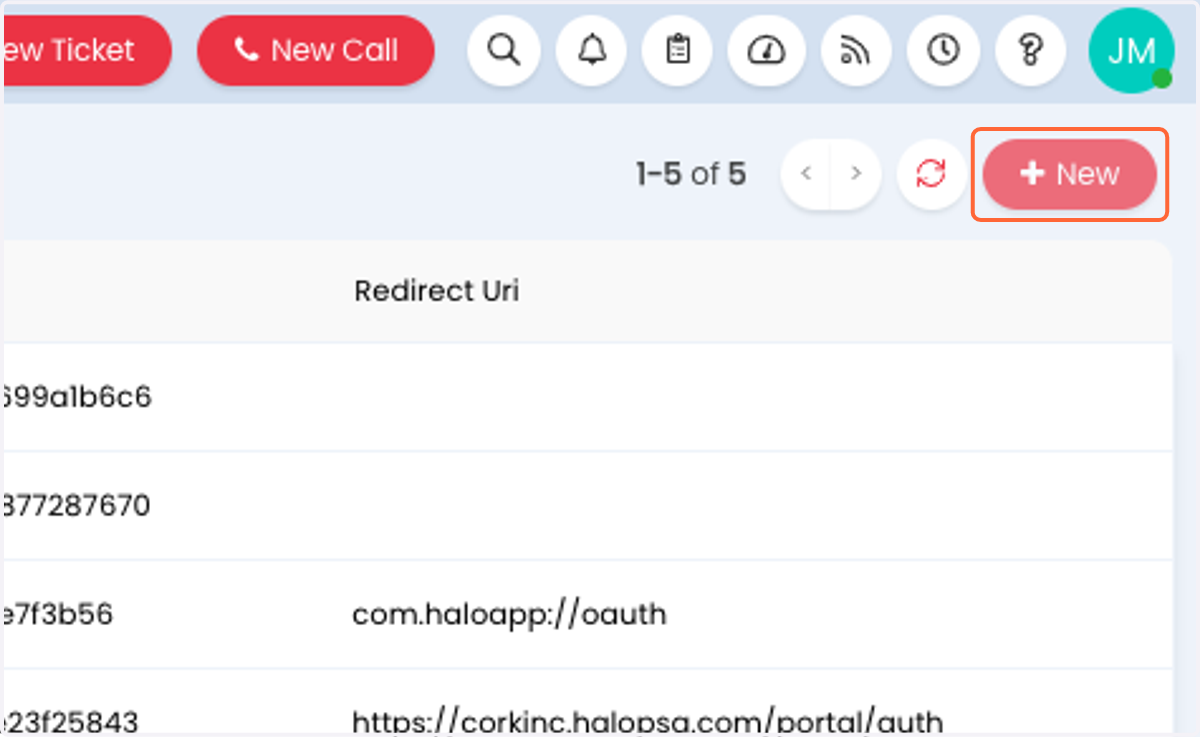This screenshot has height=737, width=1200.
Task: Sort by Redirect Uri column header
Action: click(x=437, y=291)
